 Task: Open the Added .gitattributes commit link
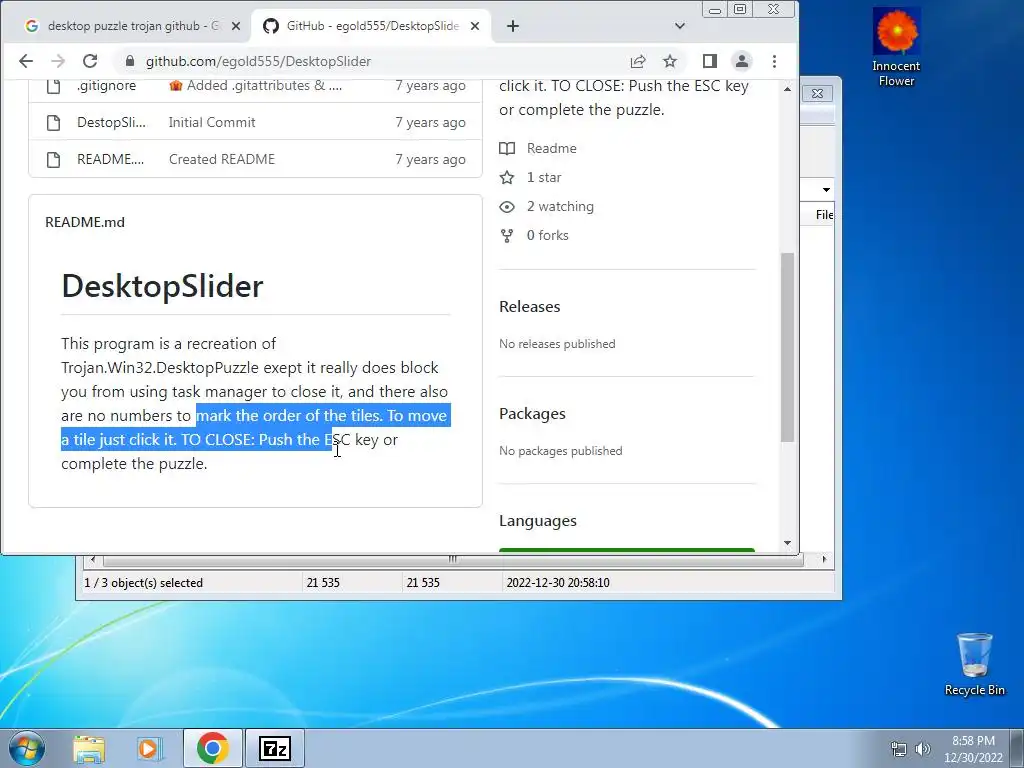pyautogui.click(x=255, y=86)
